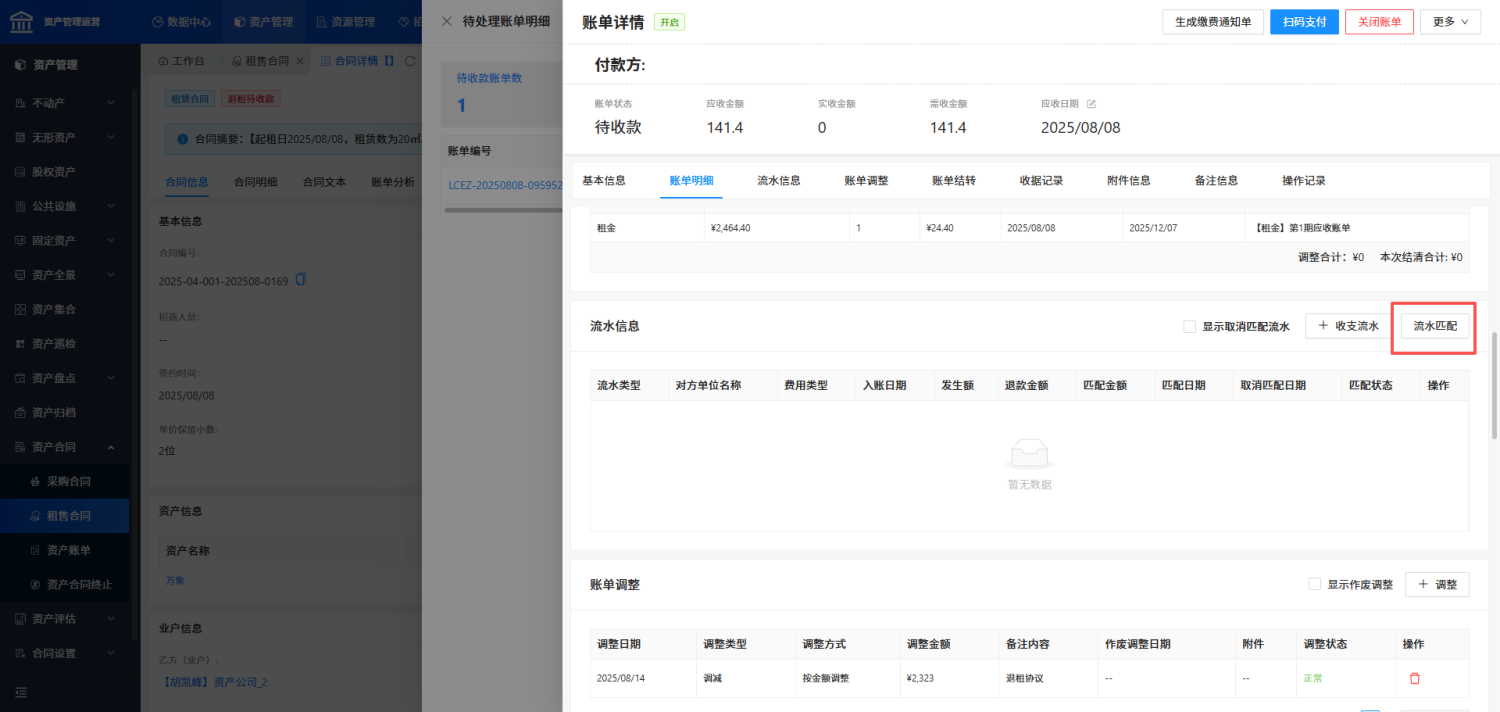This screenshot has height=712, width=1500.
Task: Click the 收支流水 add button
Action: click(x=1348, y=326)
